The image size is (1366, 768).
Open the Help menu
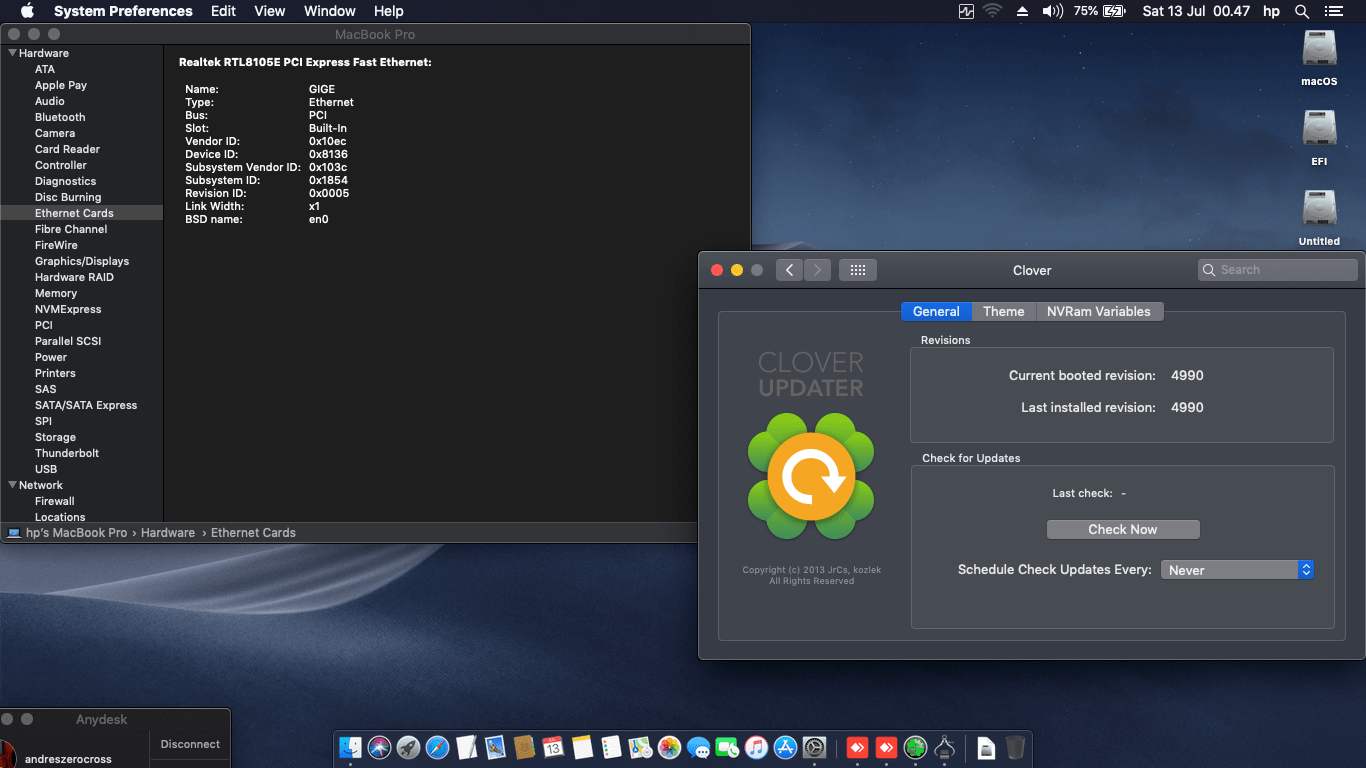pos(388,11)
